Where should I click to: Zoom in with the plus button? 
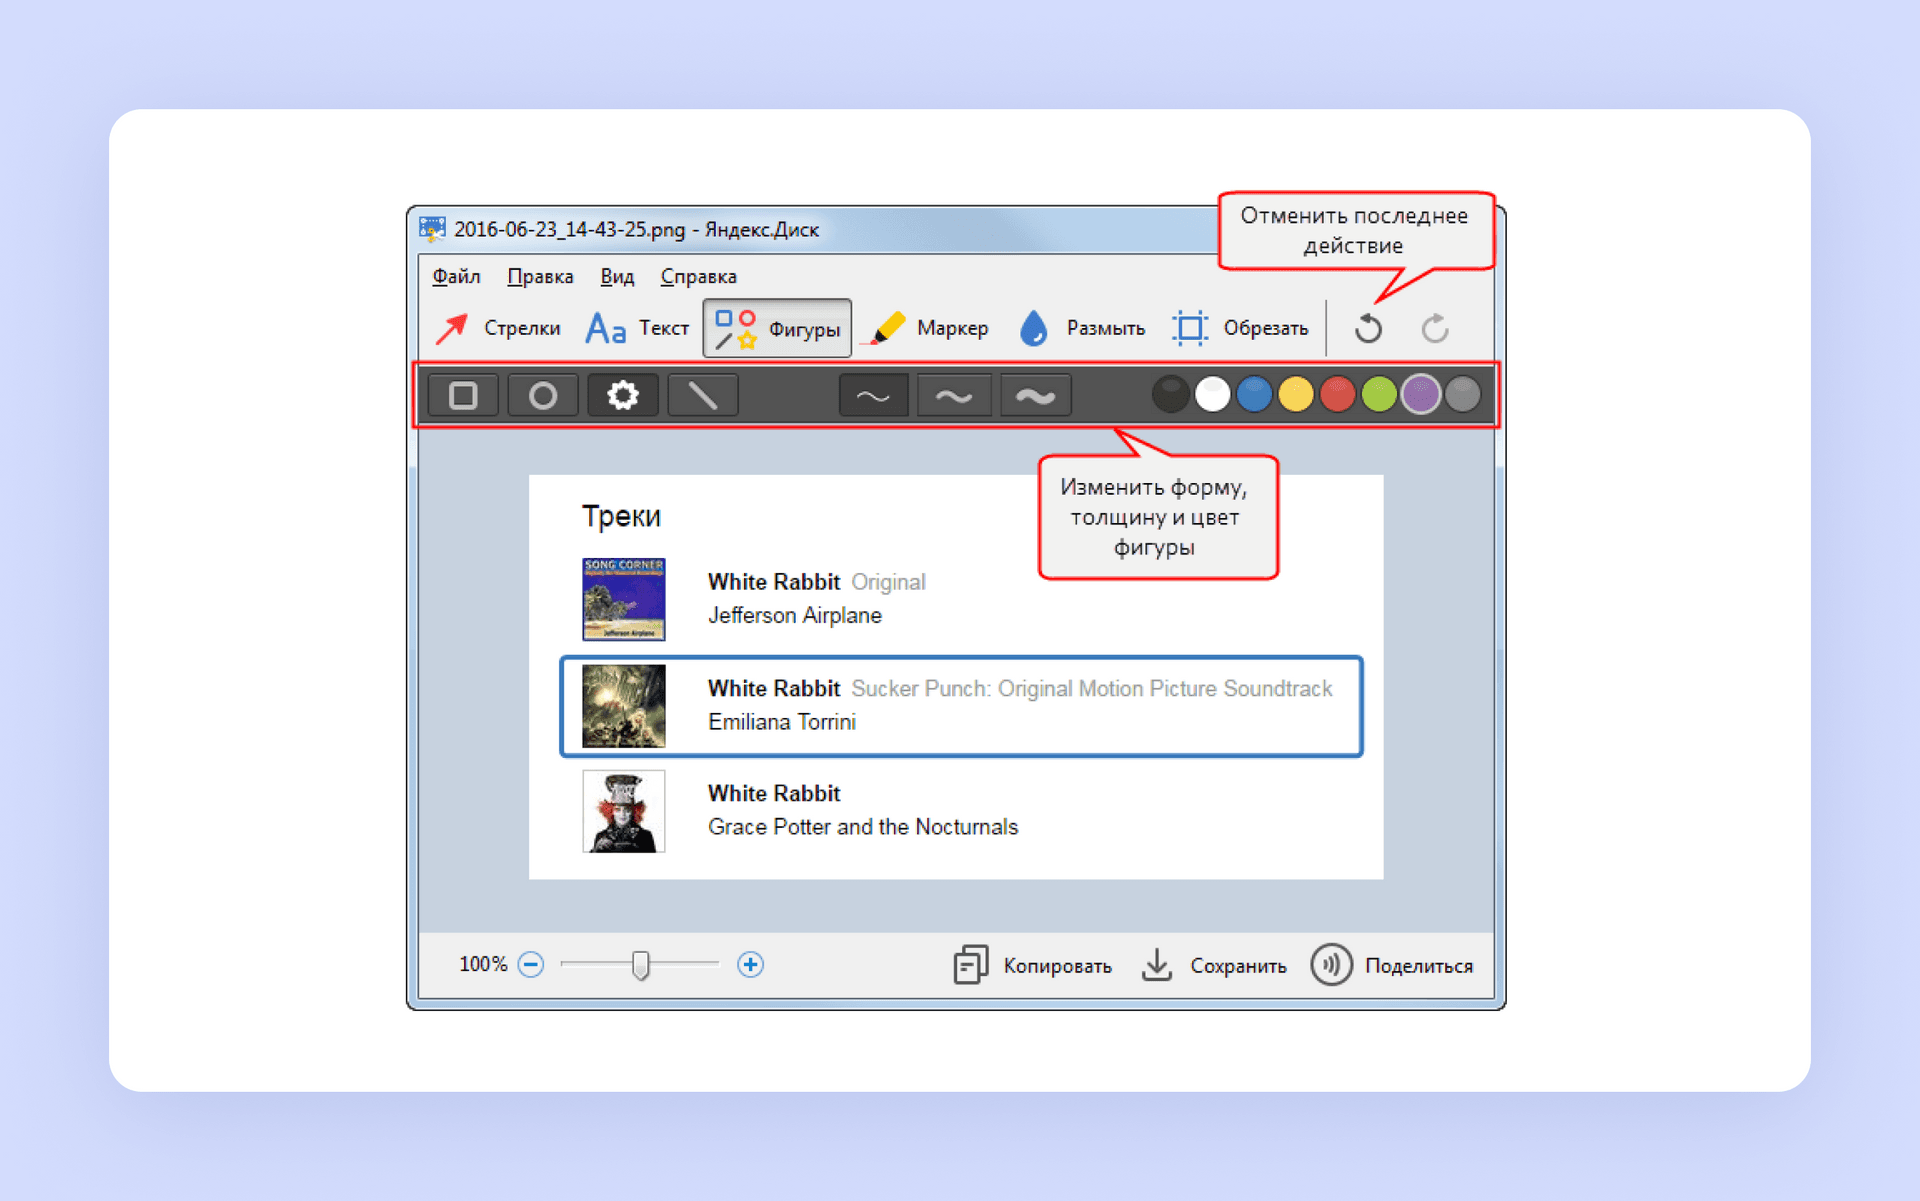750,965
